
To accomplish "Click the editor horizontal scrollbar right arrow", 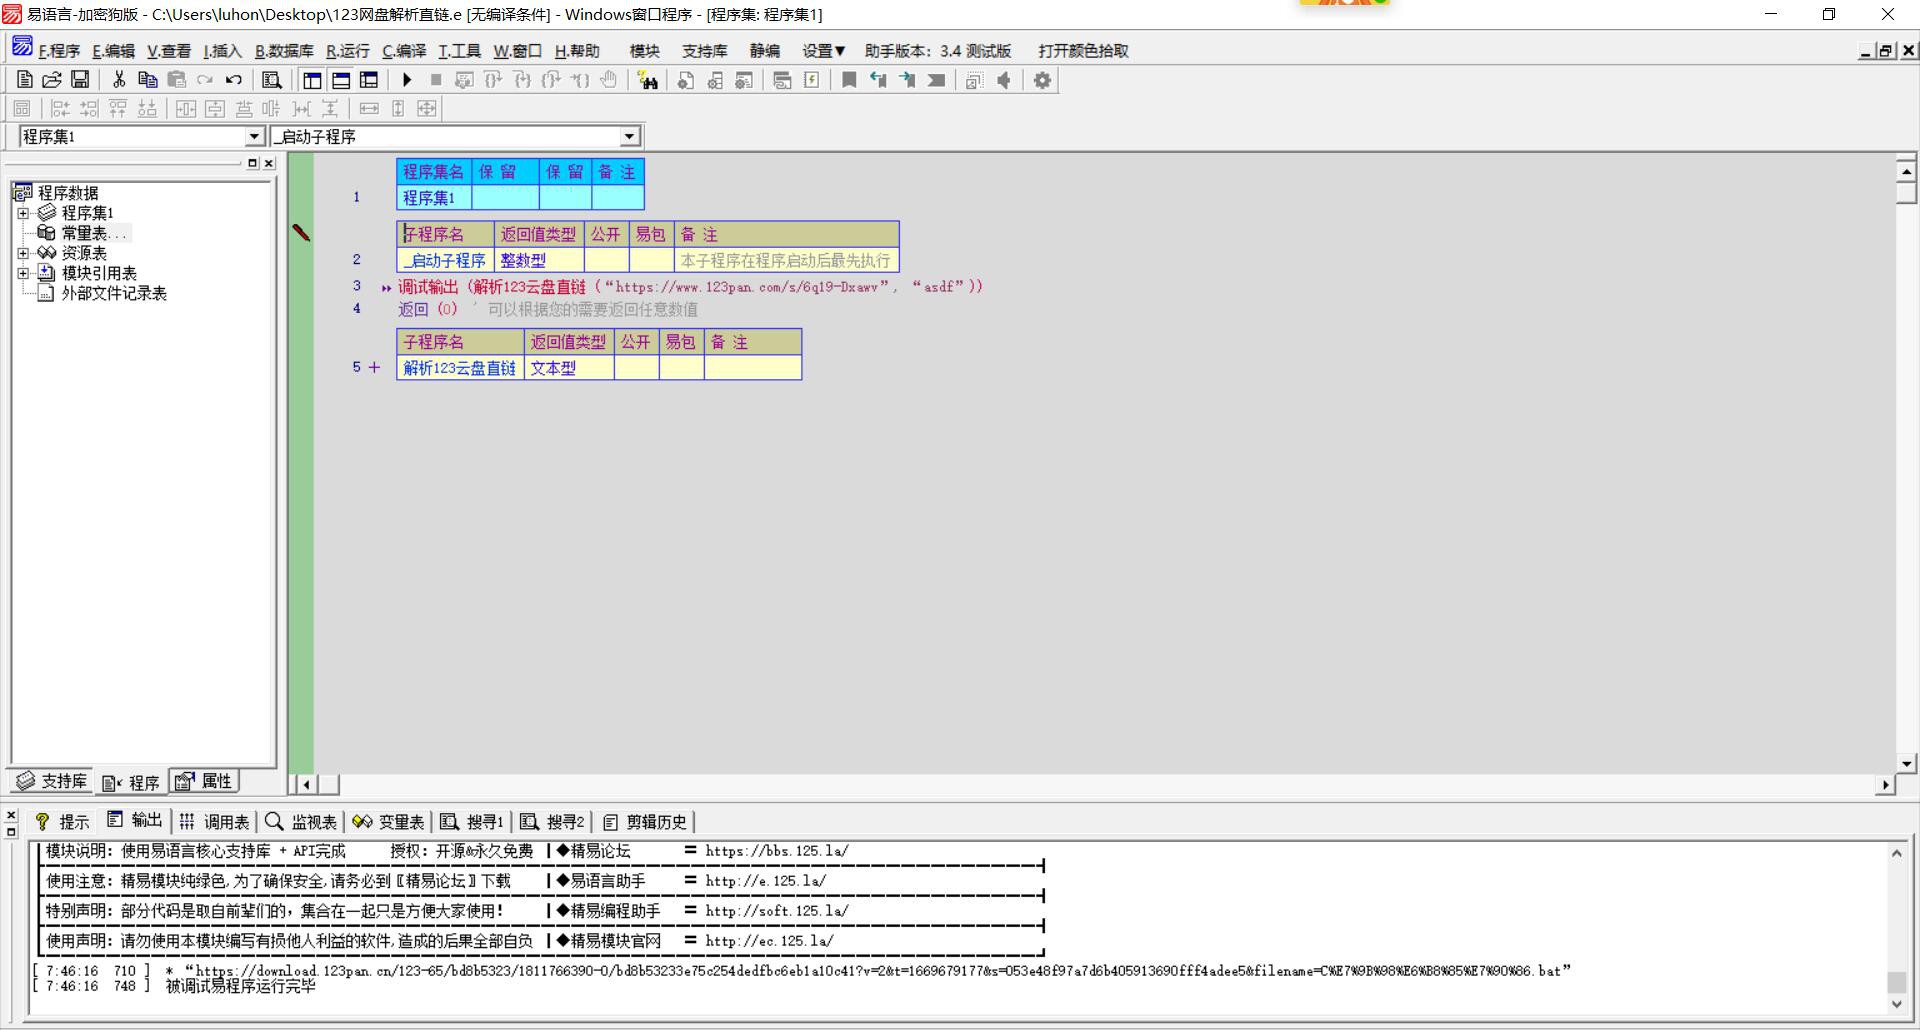I will click(x=1886, y=785).
